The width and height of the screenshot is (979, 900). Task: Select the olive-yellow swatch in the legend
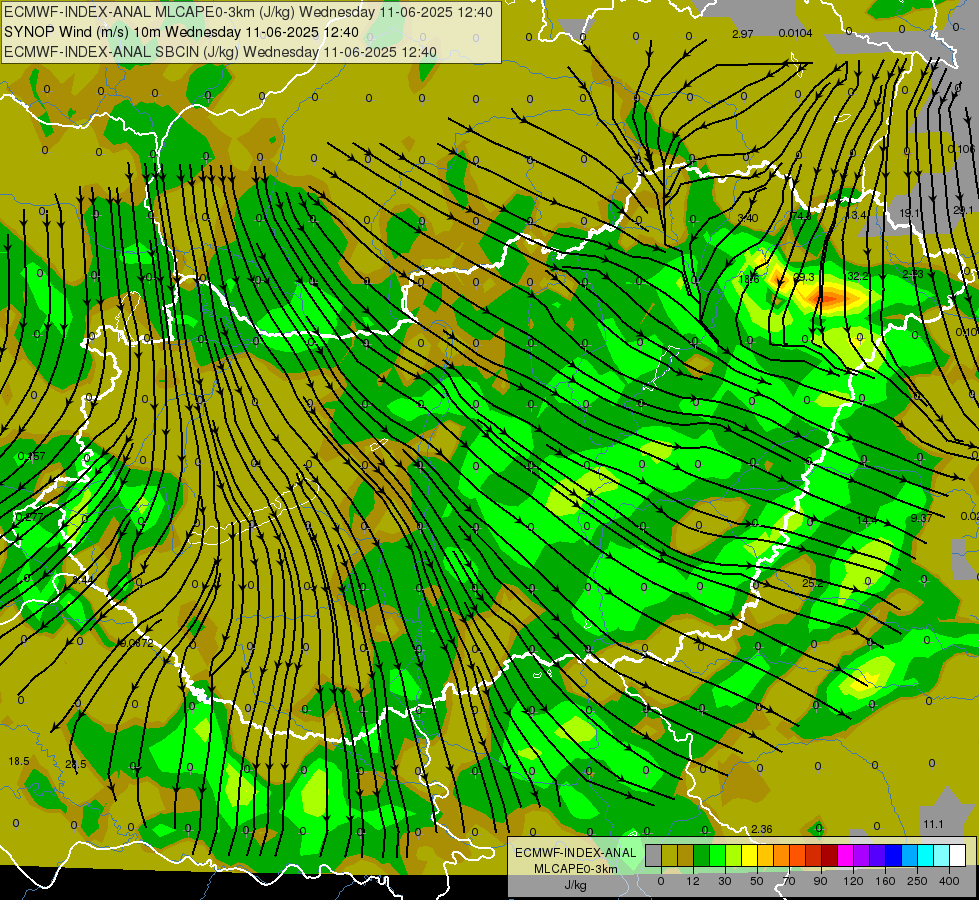coord(669,855)
